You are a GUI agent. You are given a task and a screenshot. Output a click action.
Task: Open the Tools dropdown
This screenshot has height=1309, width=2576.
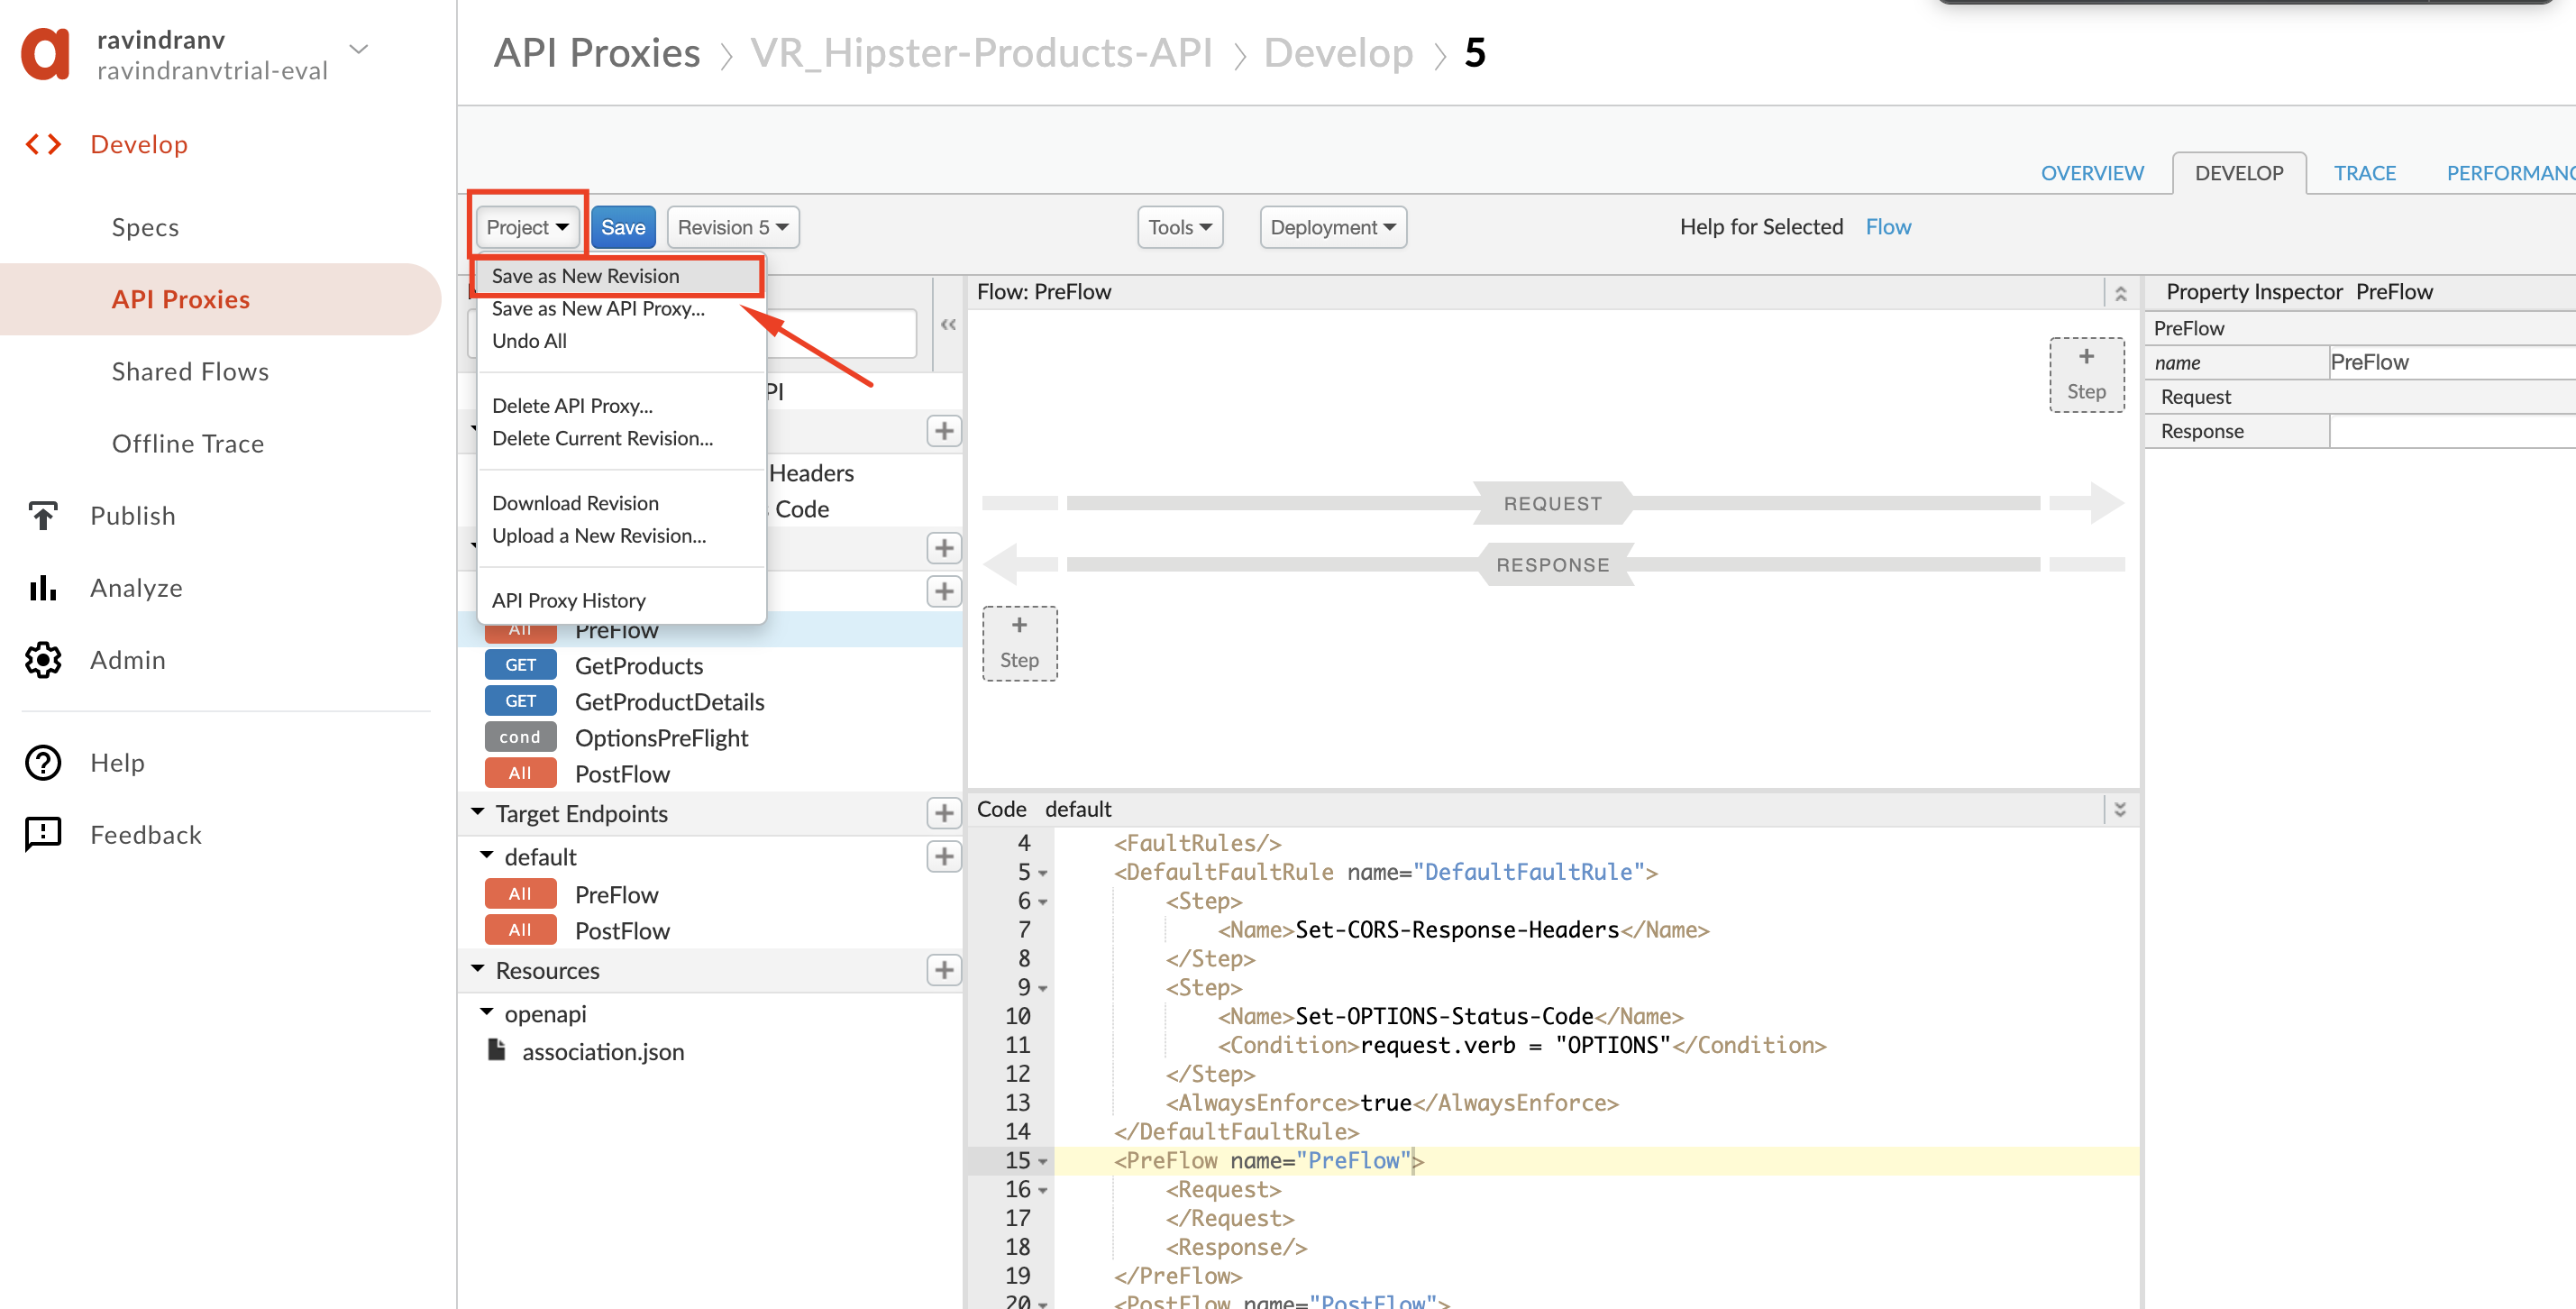1180,227
